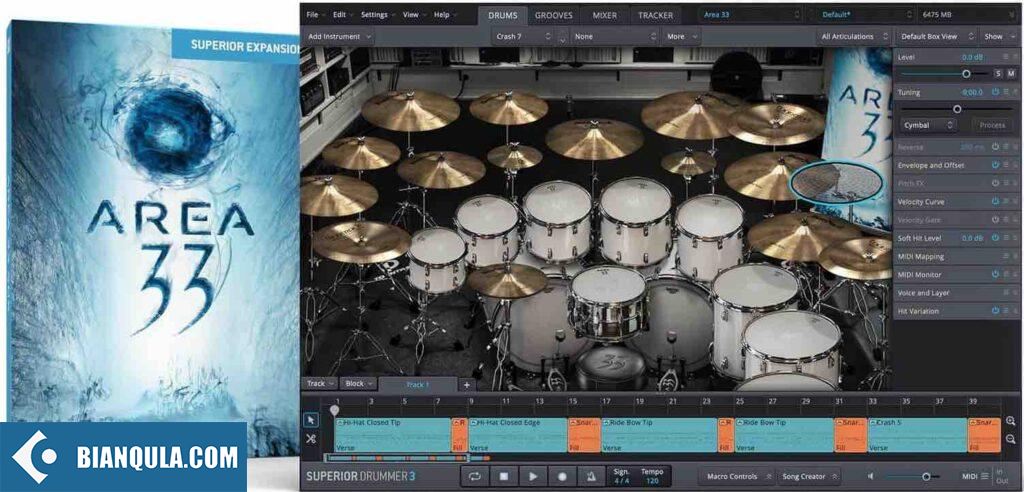Select the Track 1 tab
Image resolution: width=1024 pixels, height=492 pixels.
click(x=418, y=385)
